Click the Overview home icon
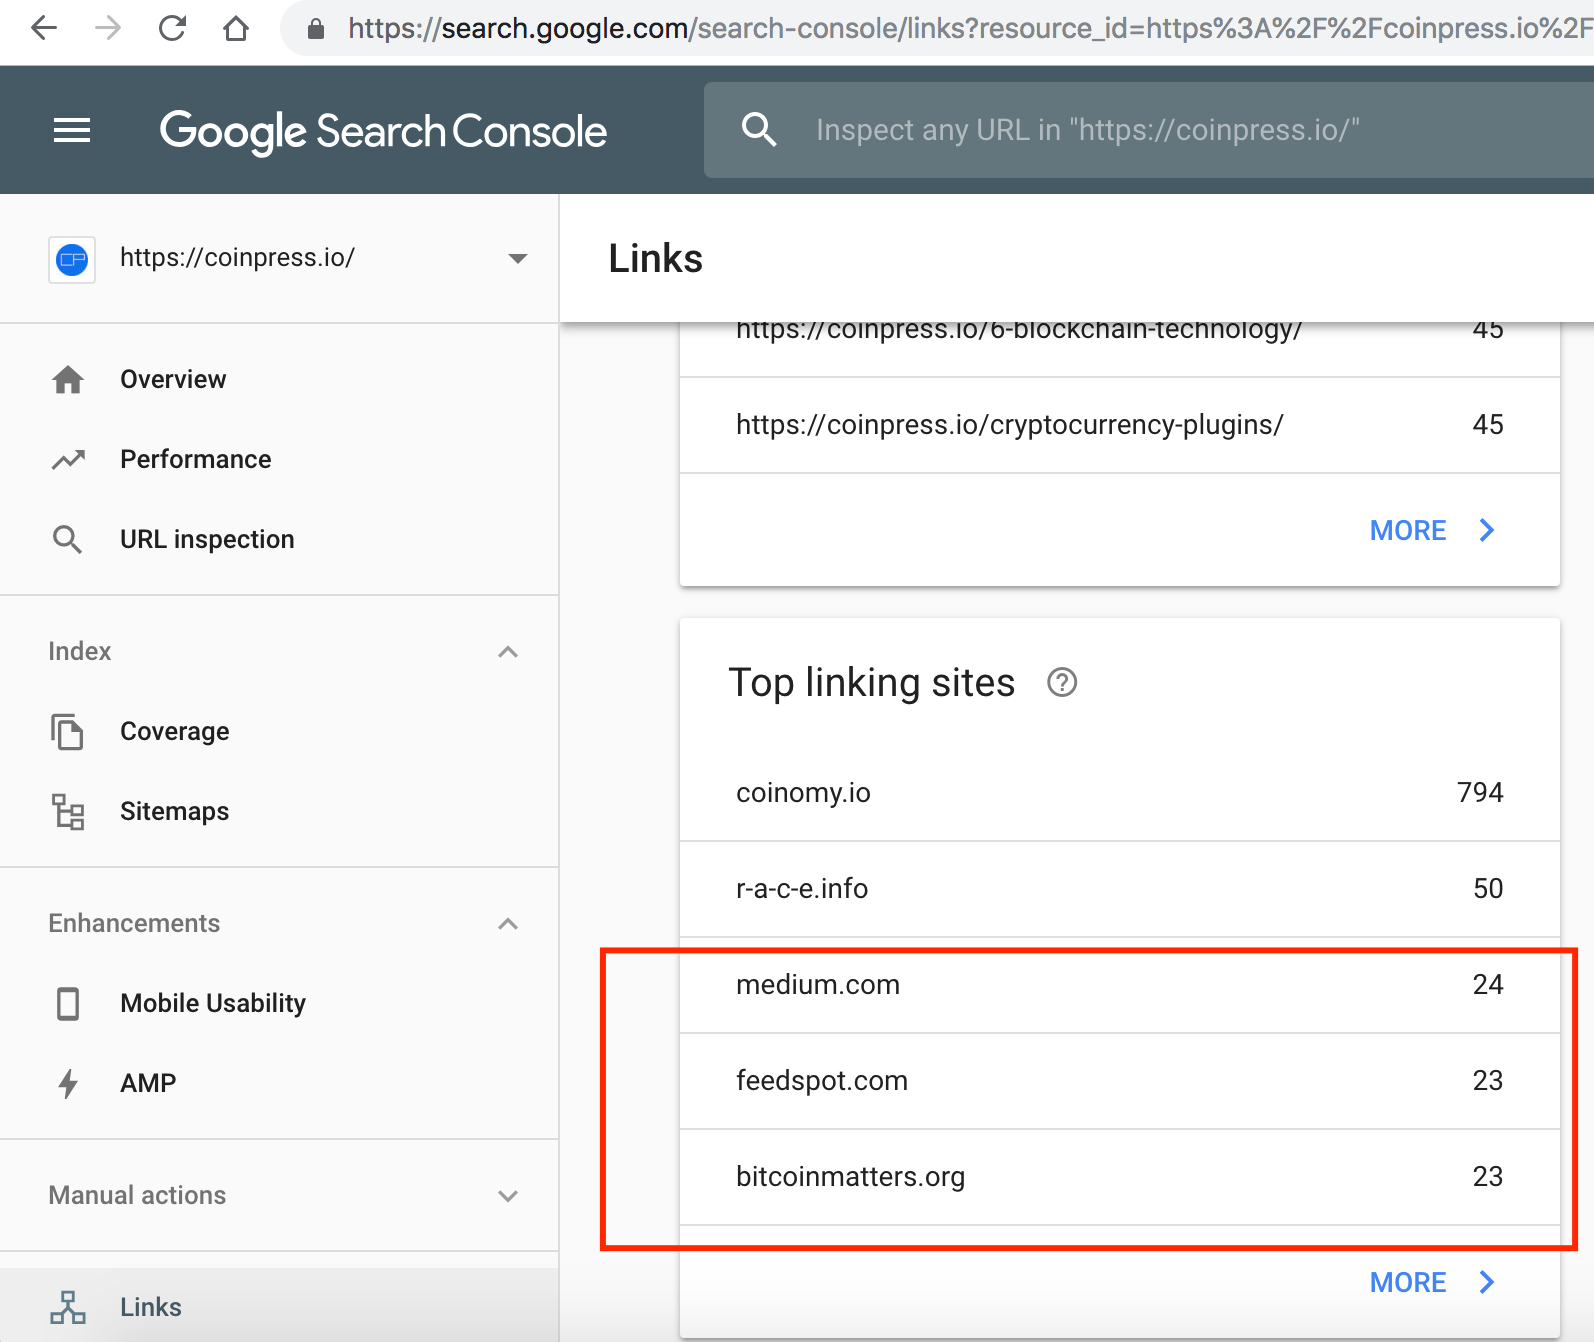This screenshot has height=1342, width=1594. 68,380
